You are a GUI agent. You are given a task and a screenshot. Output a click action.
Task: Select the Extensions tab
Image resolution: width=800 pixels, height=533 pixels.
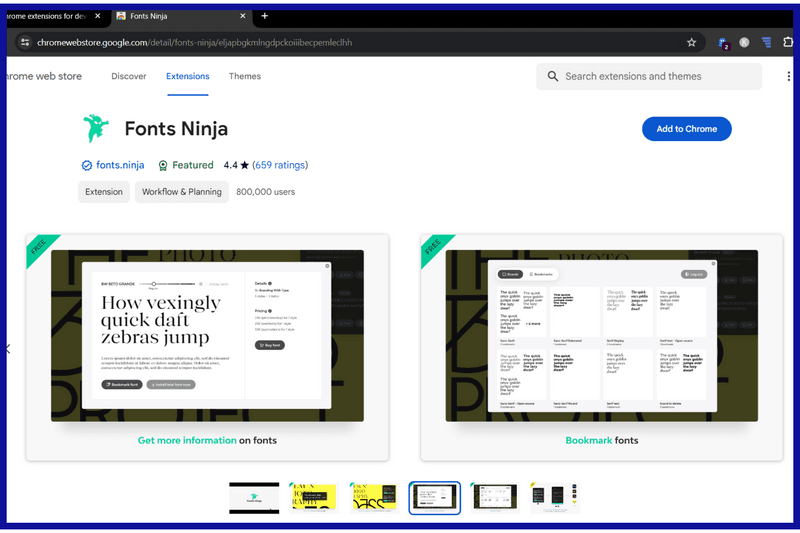pyautogui.click(x=188, y=76)
